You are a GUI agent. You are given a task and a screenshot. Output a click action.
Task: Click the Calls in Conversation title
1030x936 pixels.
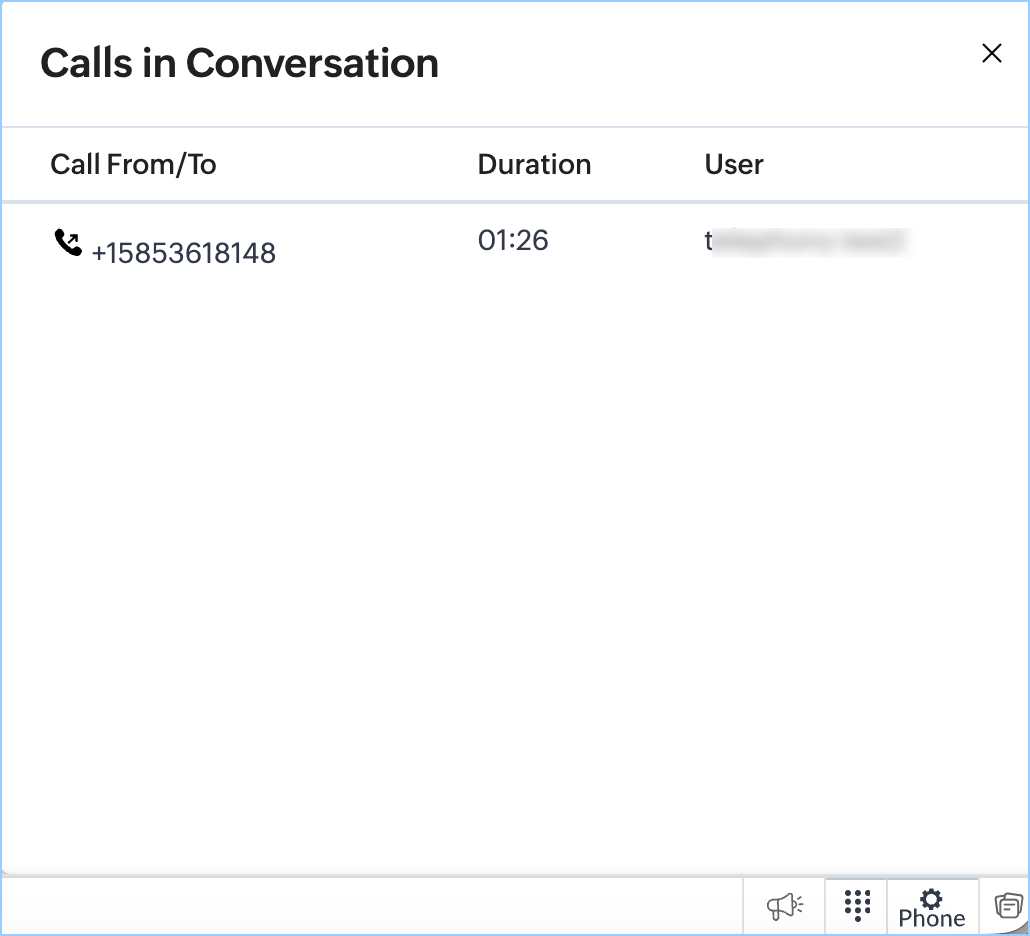pos(239,63)
